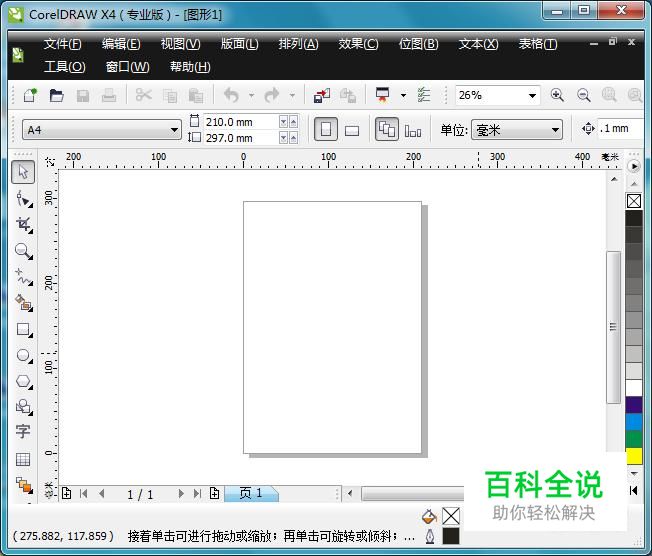The image size is (652, 556).
Task: Select the Shape edit tool
Action: [x=24, y=199]
